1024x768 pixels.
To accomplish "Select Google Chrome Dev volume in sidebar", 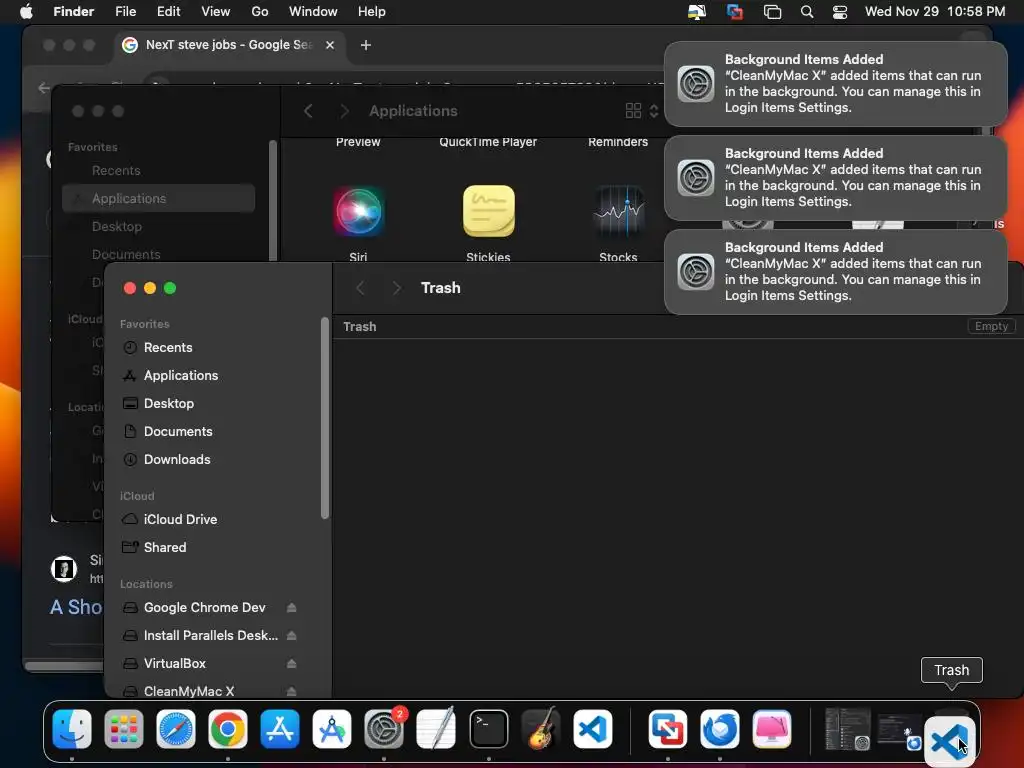I will pos(204,607).
